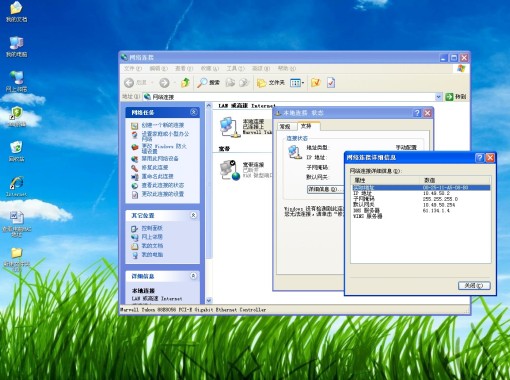Open the 文件(F) menu

tap(133, 68)
